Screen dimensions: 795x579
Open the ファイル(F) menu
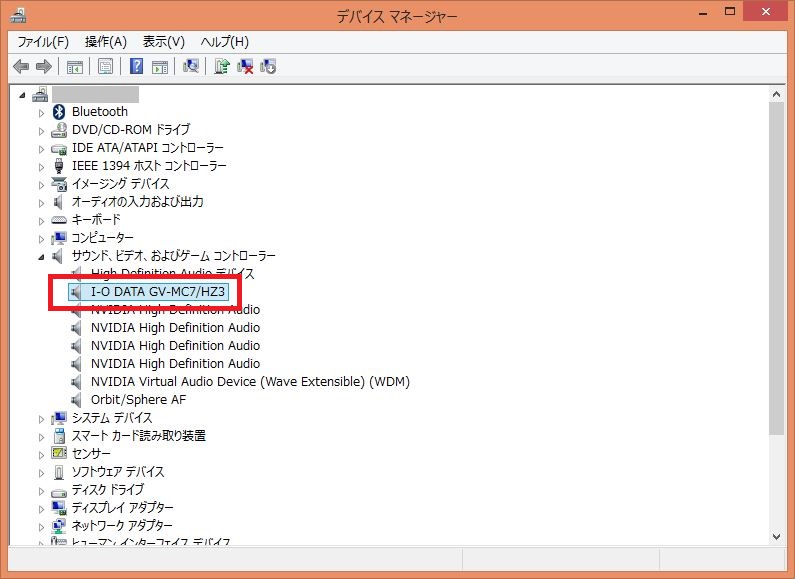click(x=43, y=42)
